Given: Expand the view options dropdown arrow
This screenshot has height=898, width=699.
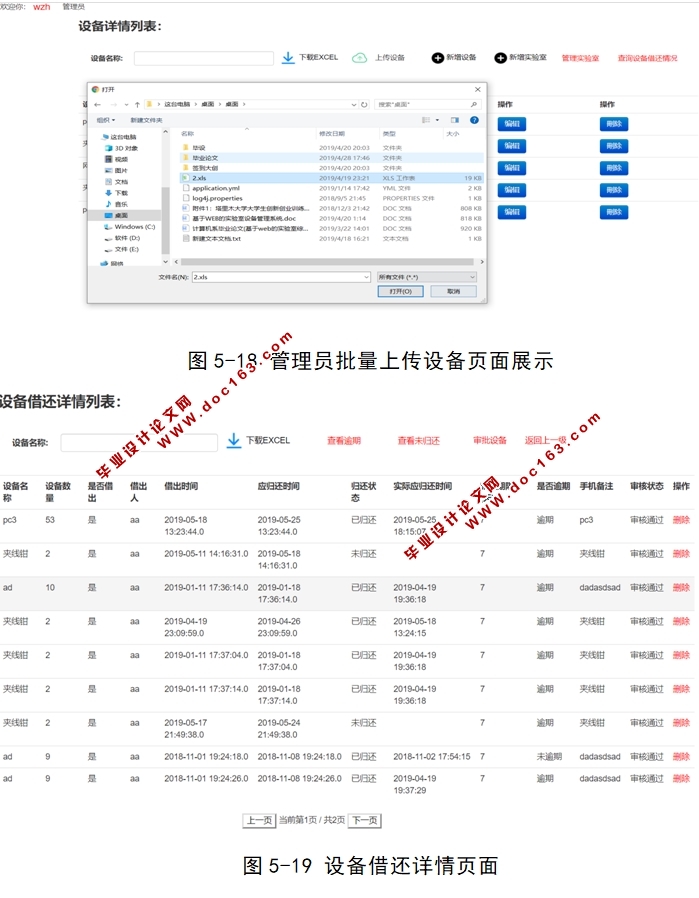Looking at the screenshot, I should coord(437,120).
